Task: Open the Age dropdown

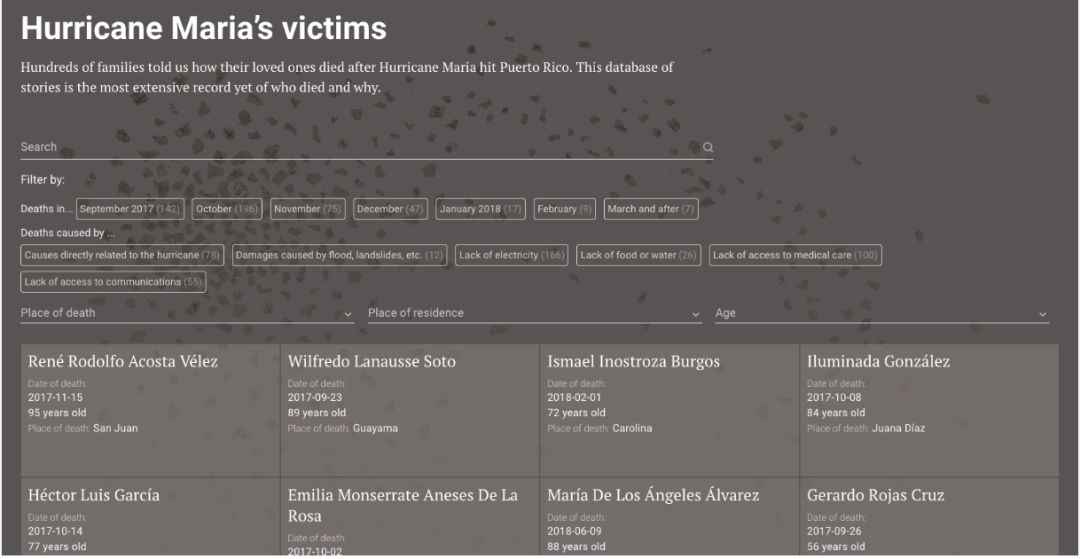Action: [x=881, y=314]
